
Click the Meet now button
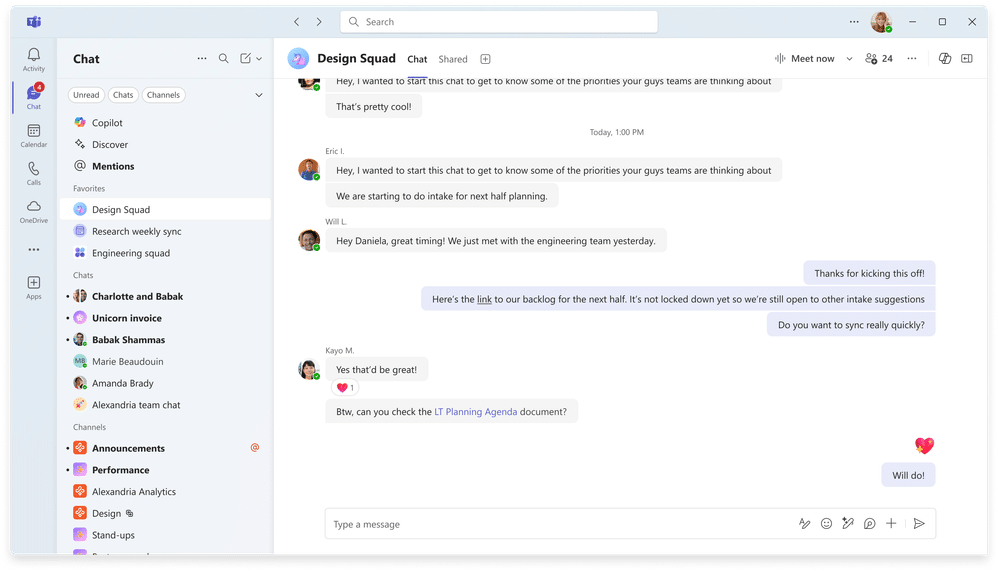pos(805,59)
